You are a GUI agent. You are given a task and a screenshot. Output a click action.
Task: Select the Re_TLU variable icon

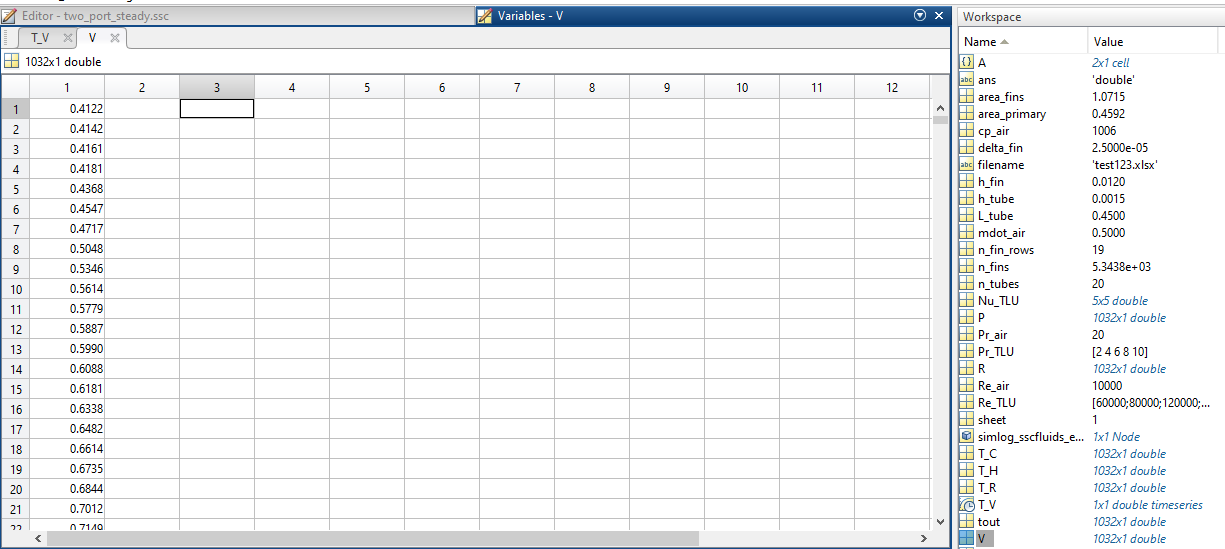click(x=966, y=402)
